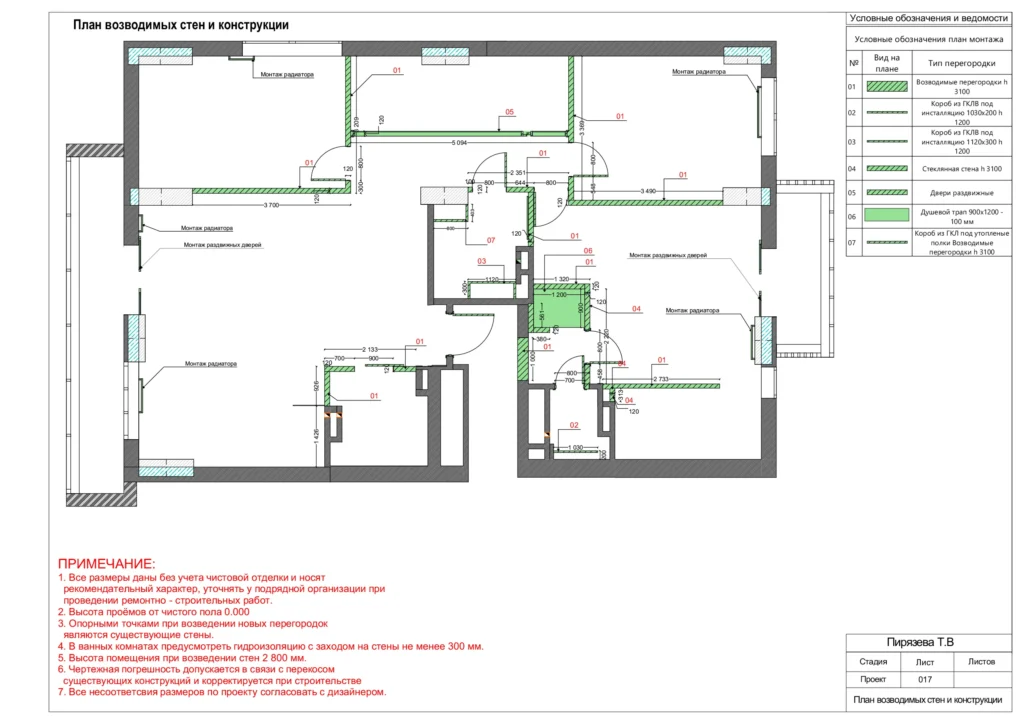Click the 5 094 dimension label

pos(460,143)
